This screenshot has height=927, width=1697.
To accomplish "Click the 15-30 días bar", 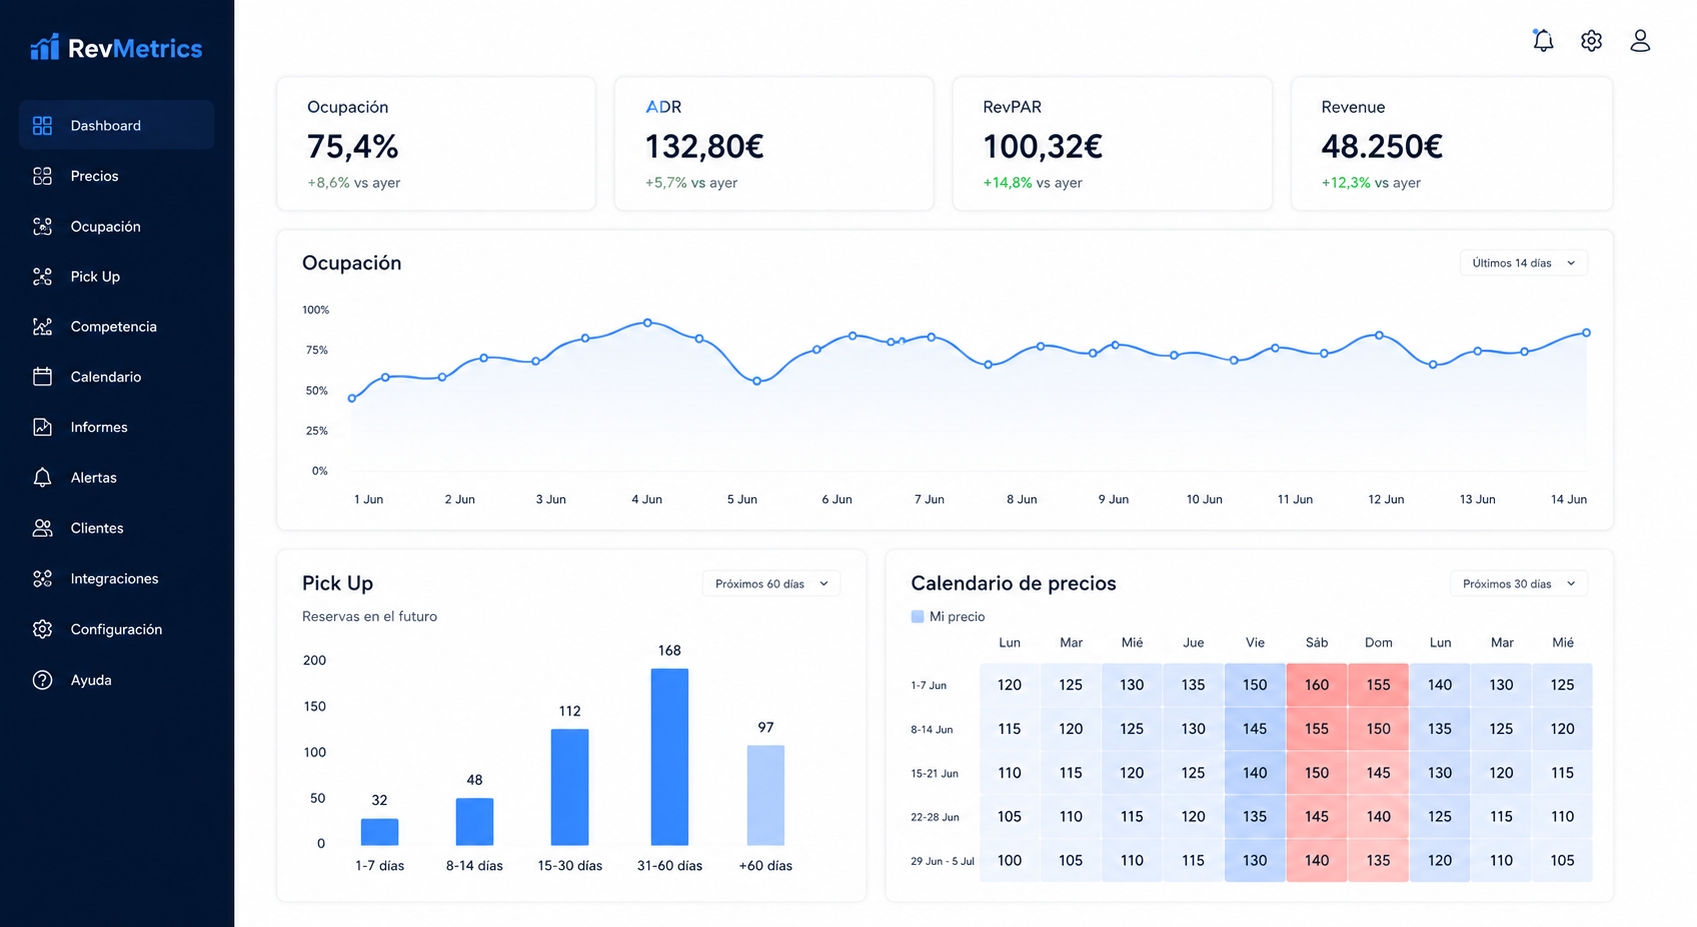I will pyautogui.click(x=570, y=787).
